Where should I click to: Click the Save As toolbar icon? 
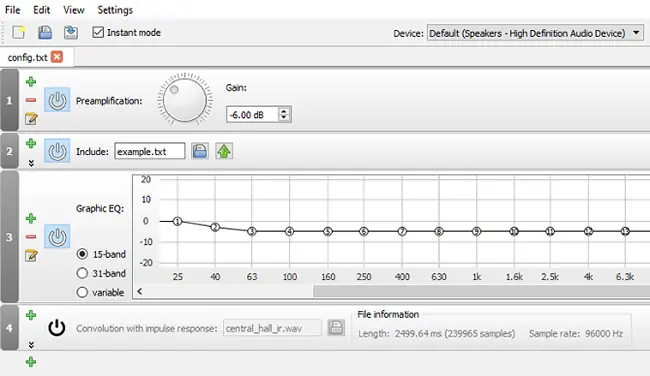71,32
